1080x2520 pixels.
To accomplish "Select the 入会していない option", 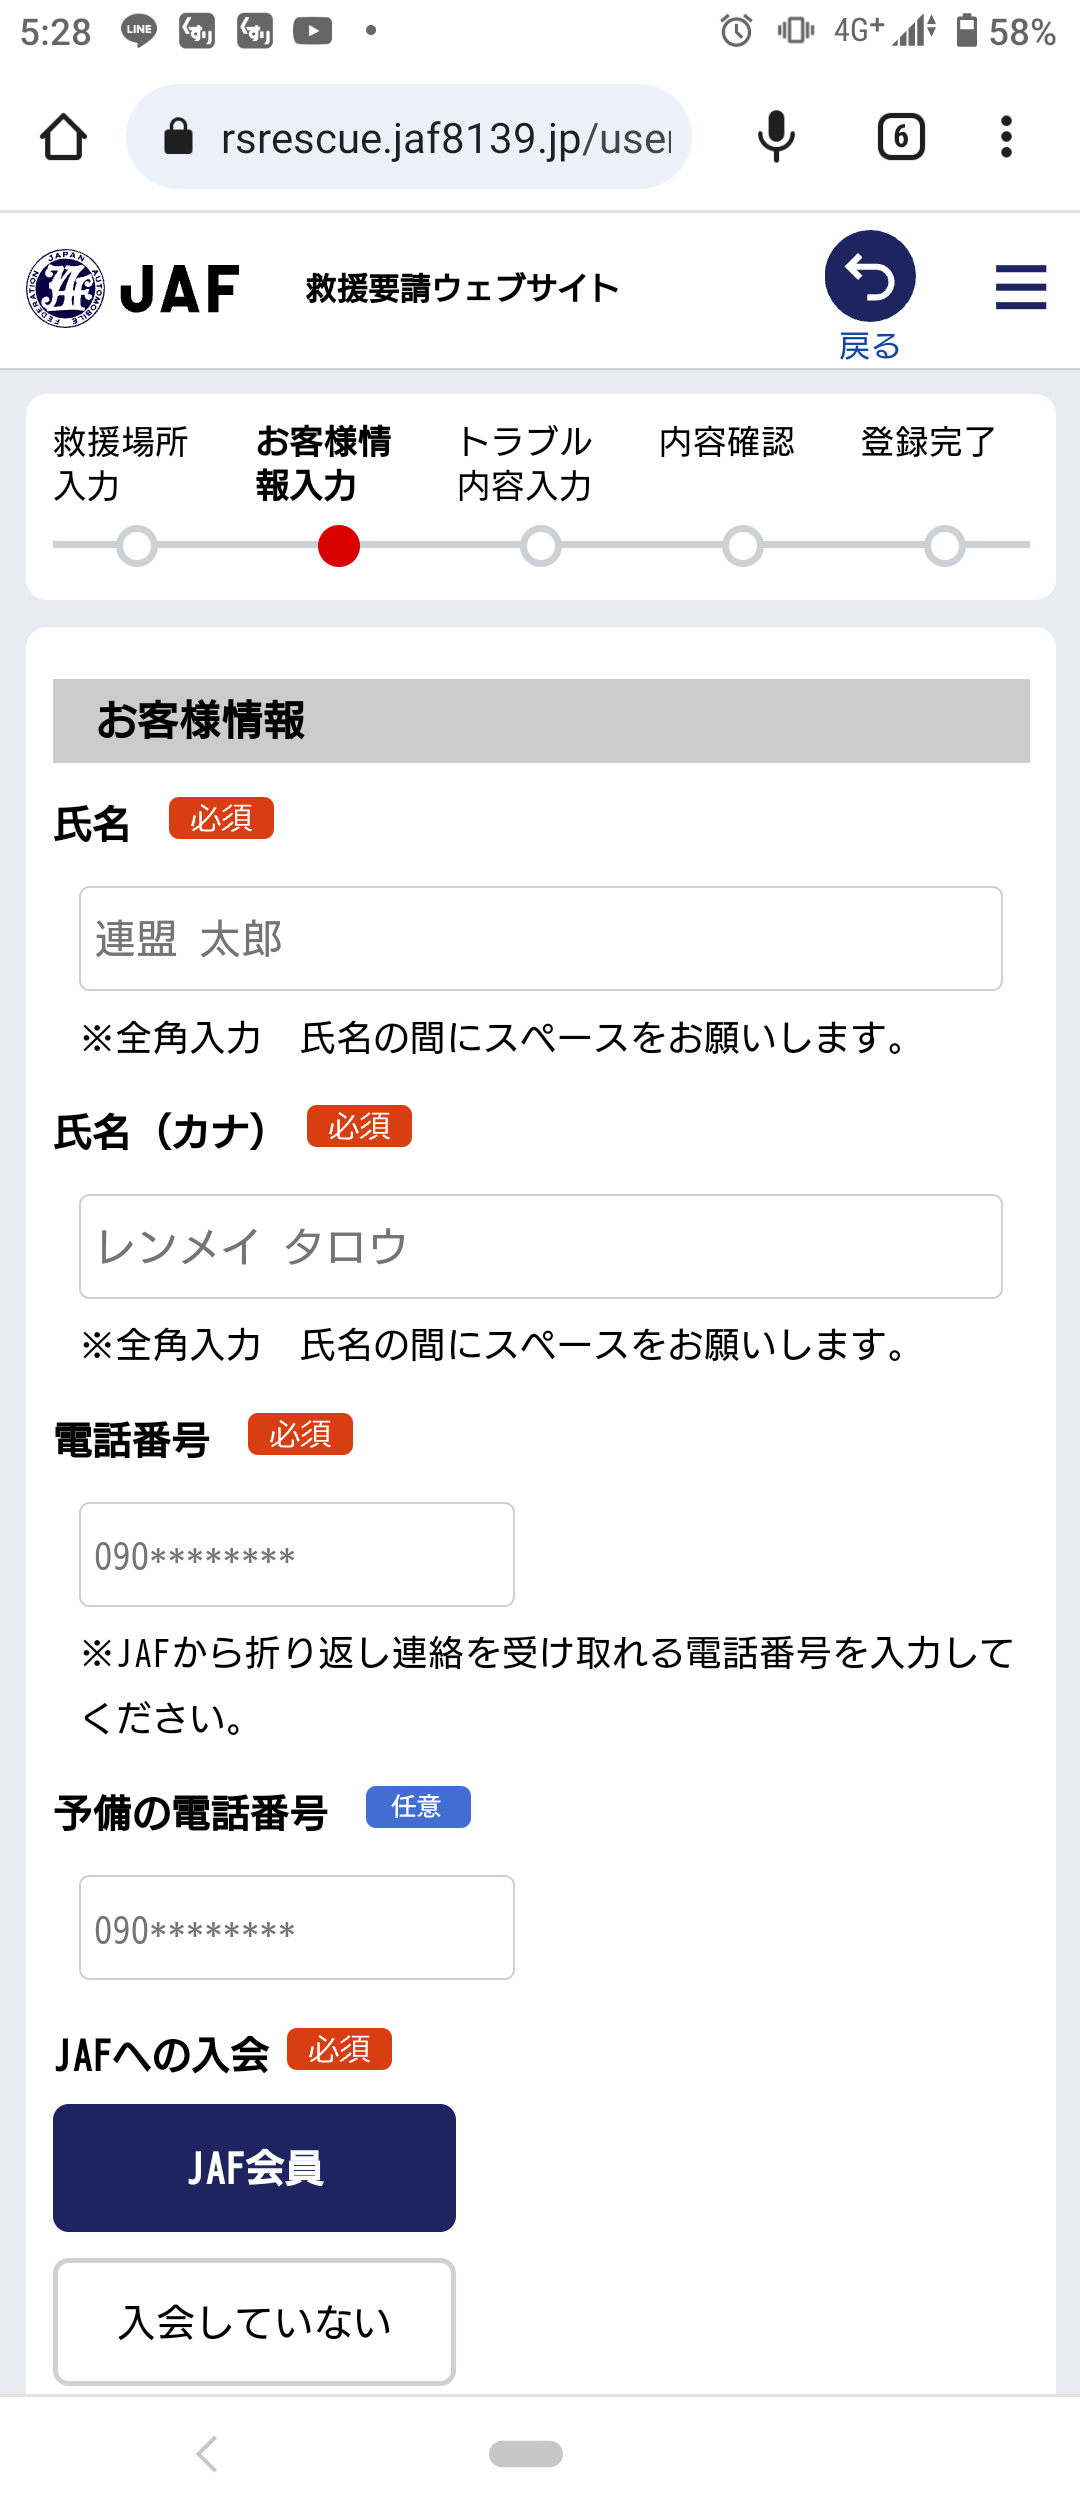I will 254,2322.
